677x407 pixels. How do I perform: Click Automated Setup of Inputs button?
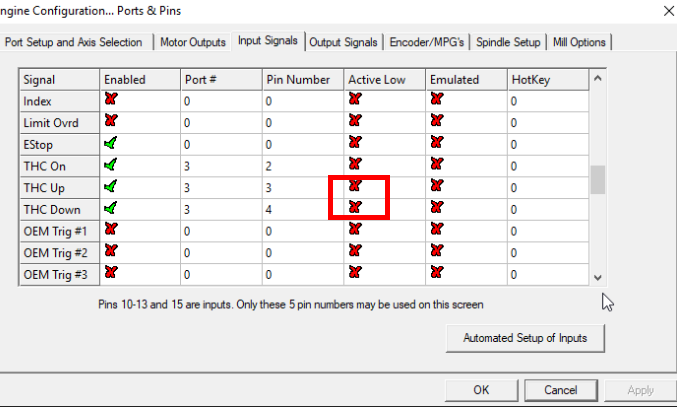click(524, 338)
